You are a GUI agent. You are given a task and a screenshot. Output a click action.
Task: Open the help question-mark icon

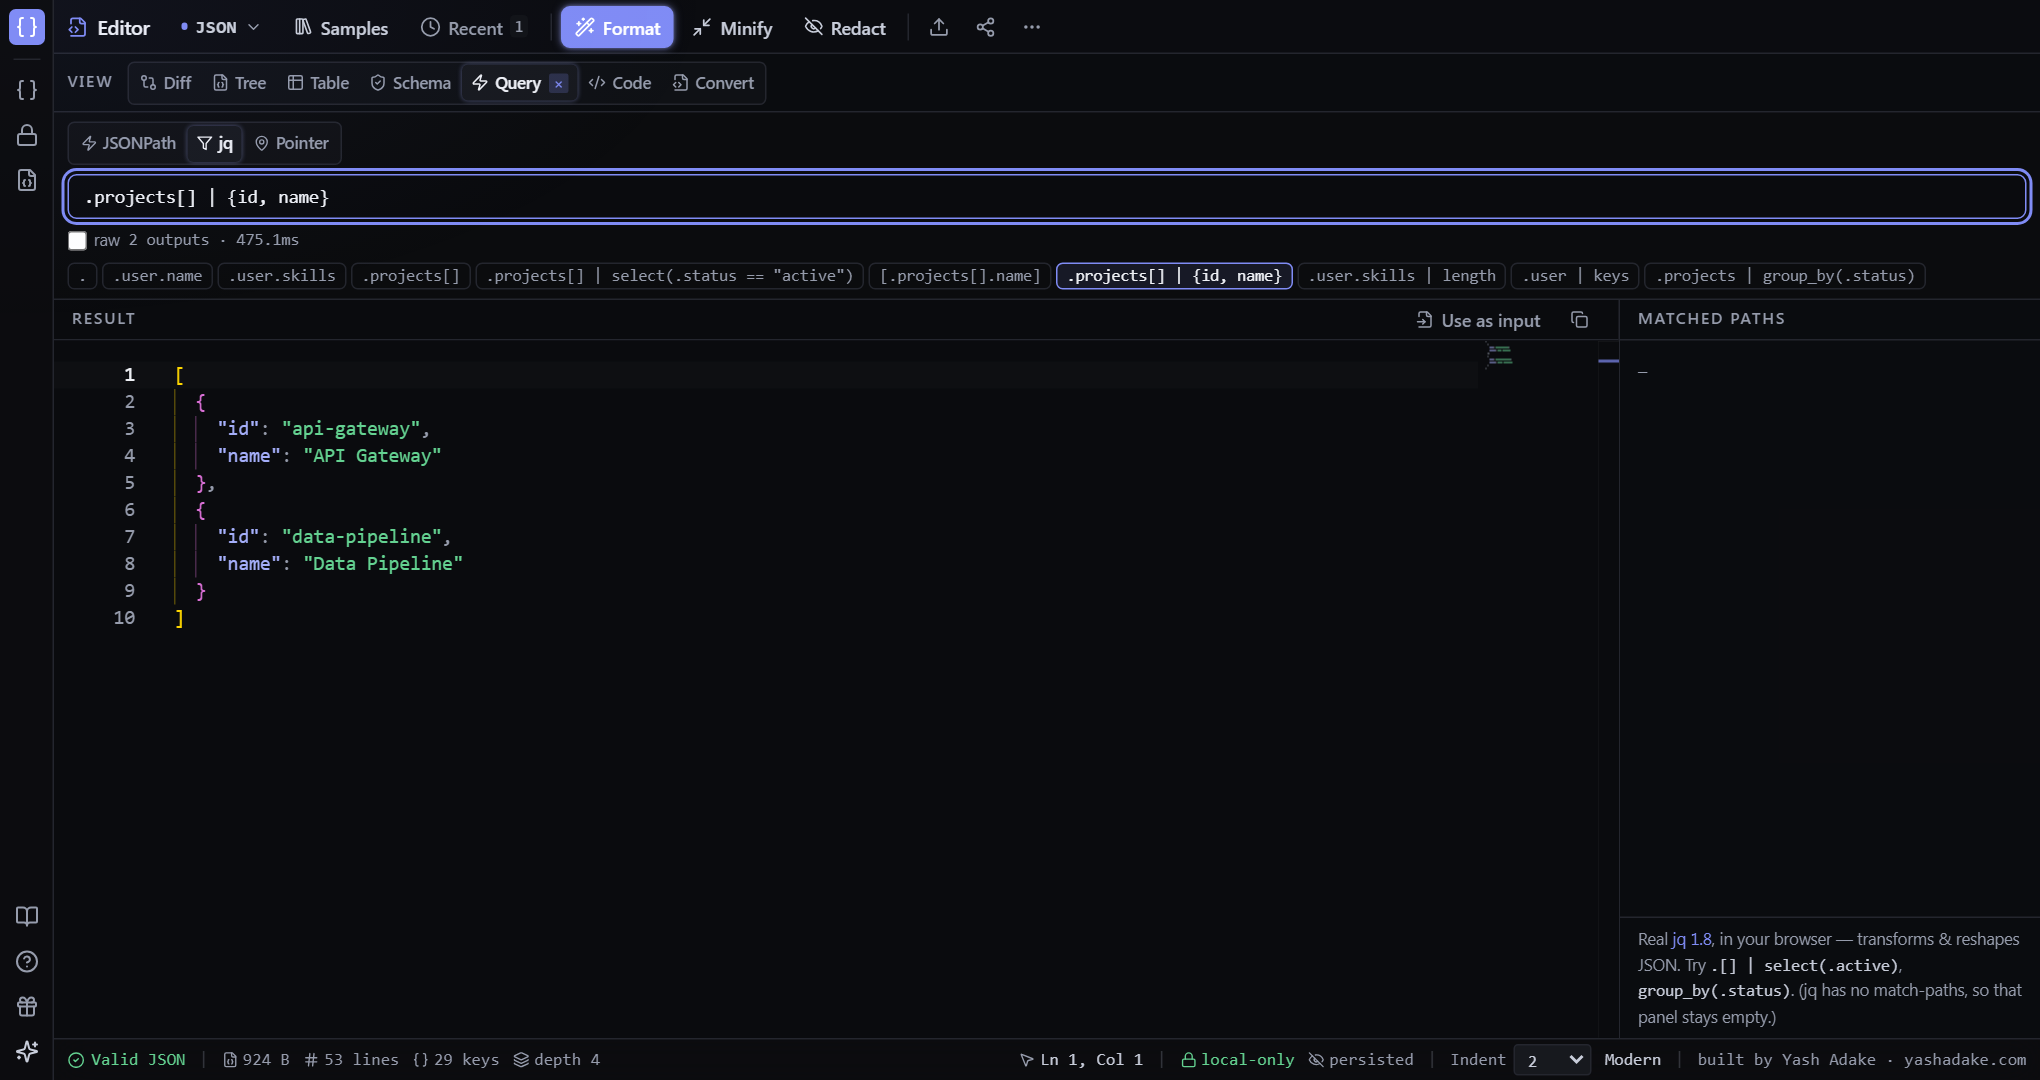(x=27, y=961)
